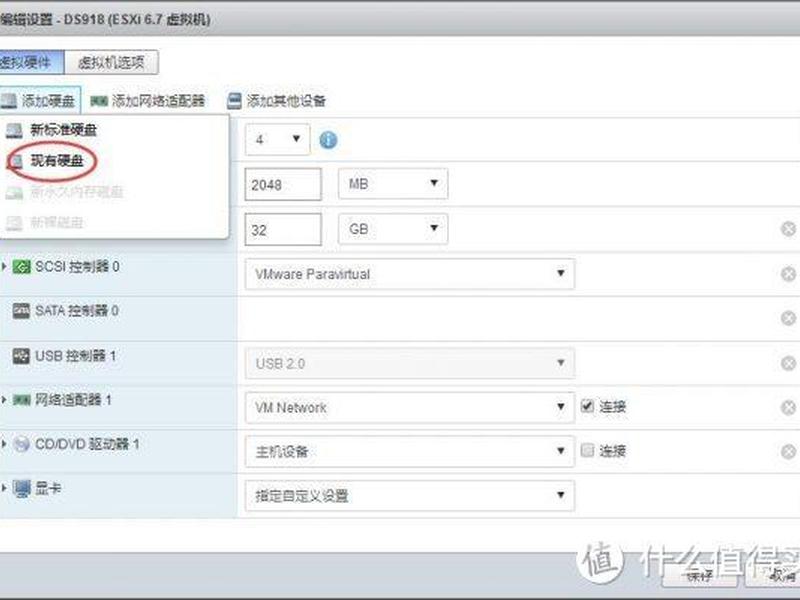Click the new standard hard disk icon
The image size is (800, 600).
coord(14,131)
